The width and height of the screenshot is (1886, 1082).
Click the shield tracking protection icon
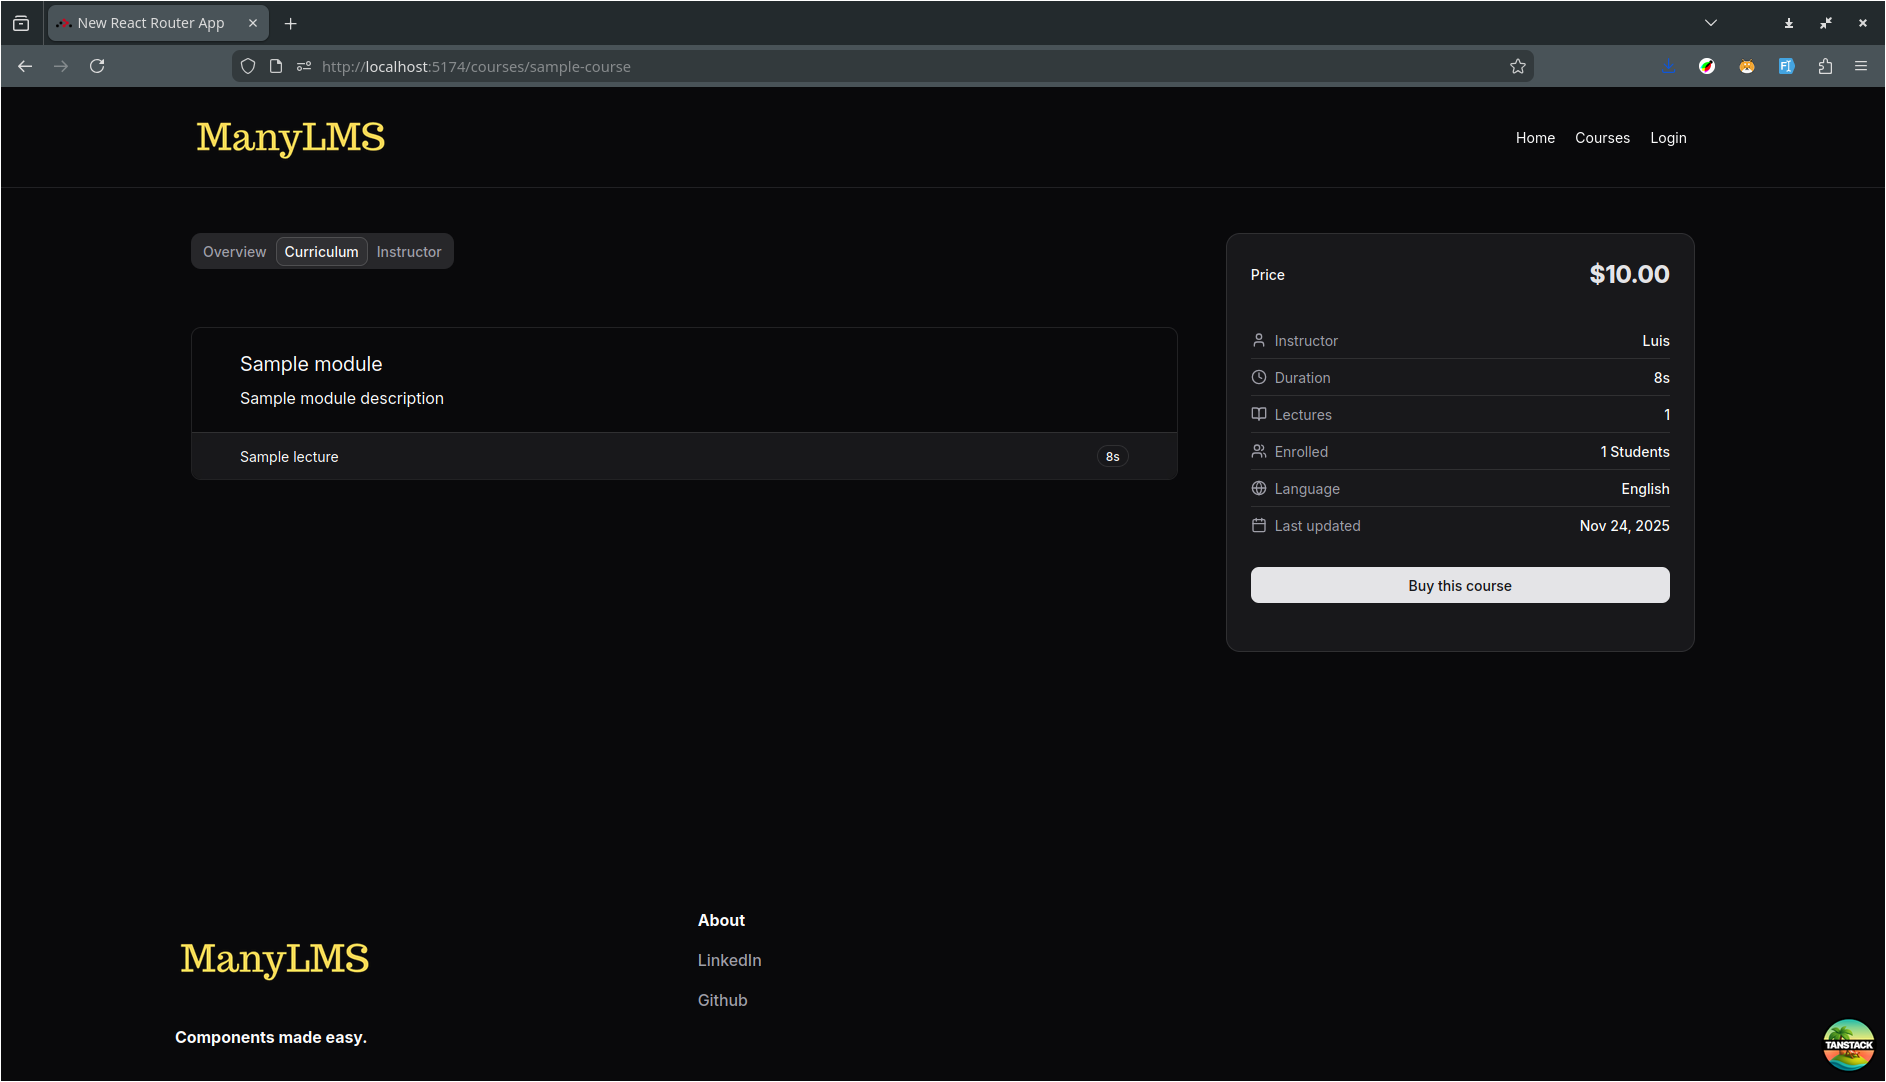click(x=248, y=66)
